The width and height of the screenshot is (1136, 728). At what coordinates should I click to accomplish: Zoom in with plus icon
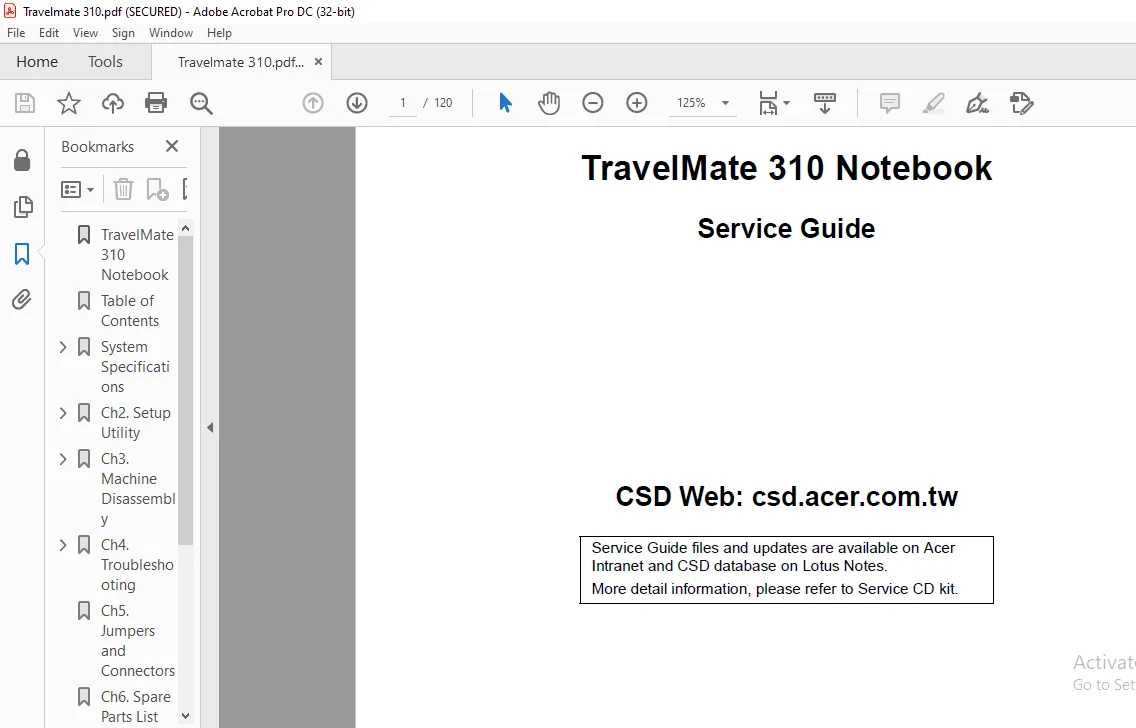point(637,103)
